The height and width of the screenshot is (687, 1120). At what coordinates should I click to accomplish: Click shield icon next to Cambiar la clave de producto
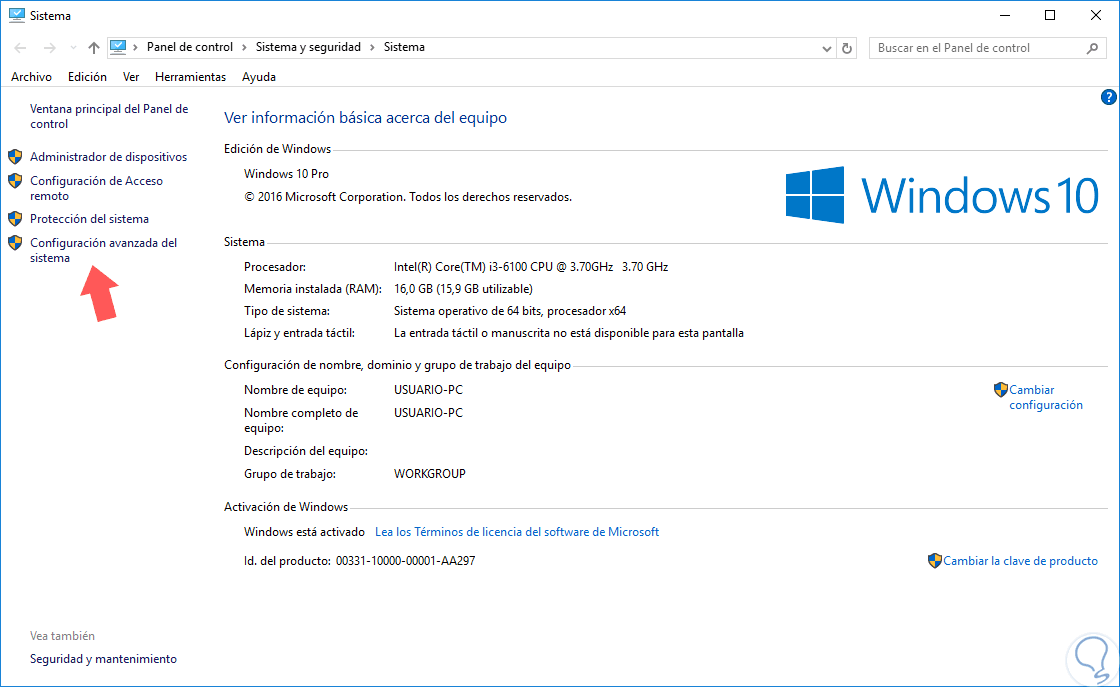point(934,561)
